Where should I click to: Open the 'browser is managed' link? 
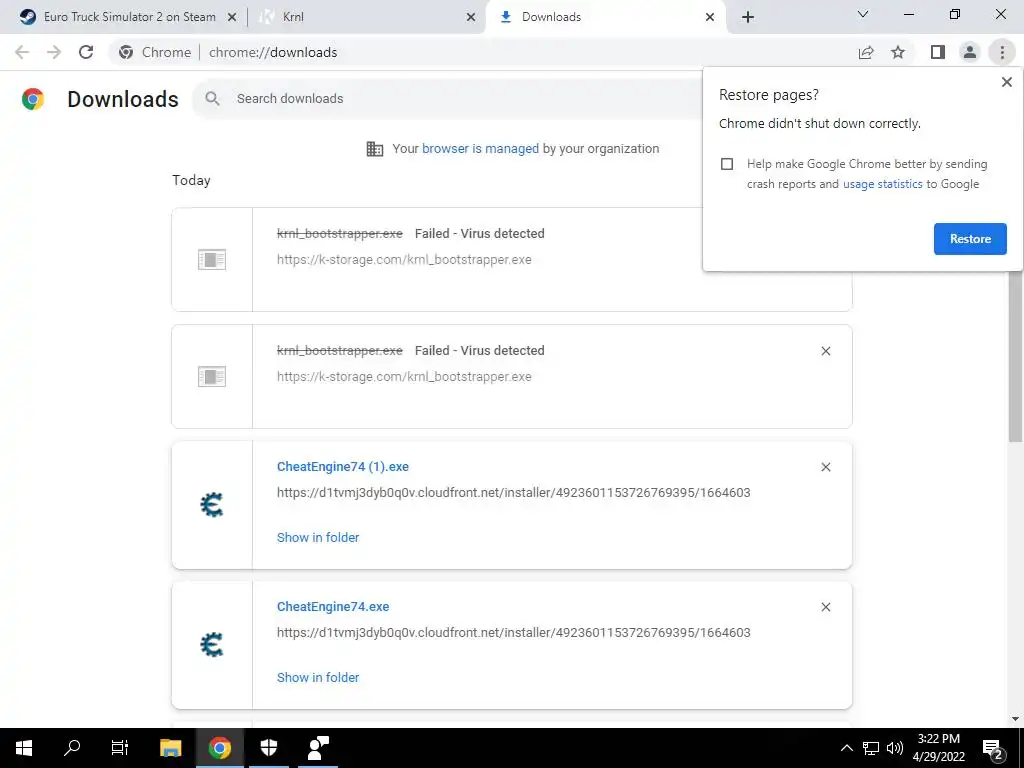(x=480, y=149)
